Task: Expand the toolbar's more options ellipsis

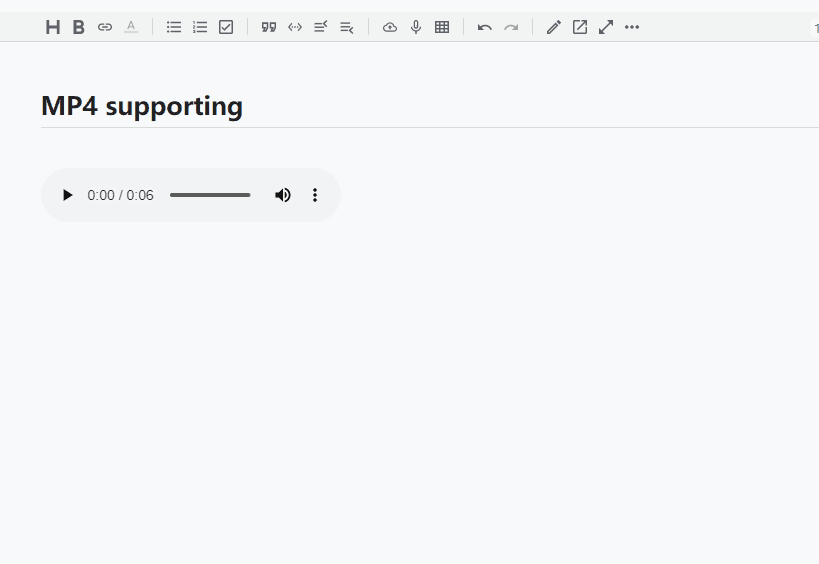Action: point(632,27)
